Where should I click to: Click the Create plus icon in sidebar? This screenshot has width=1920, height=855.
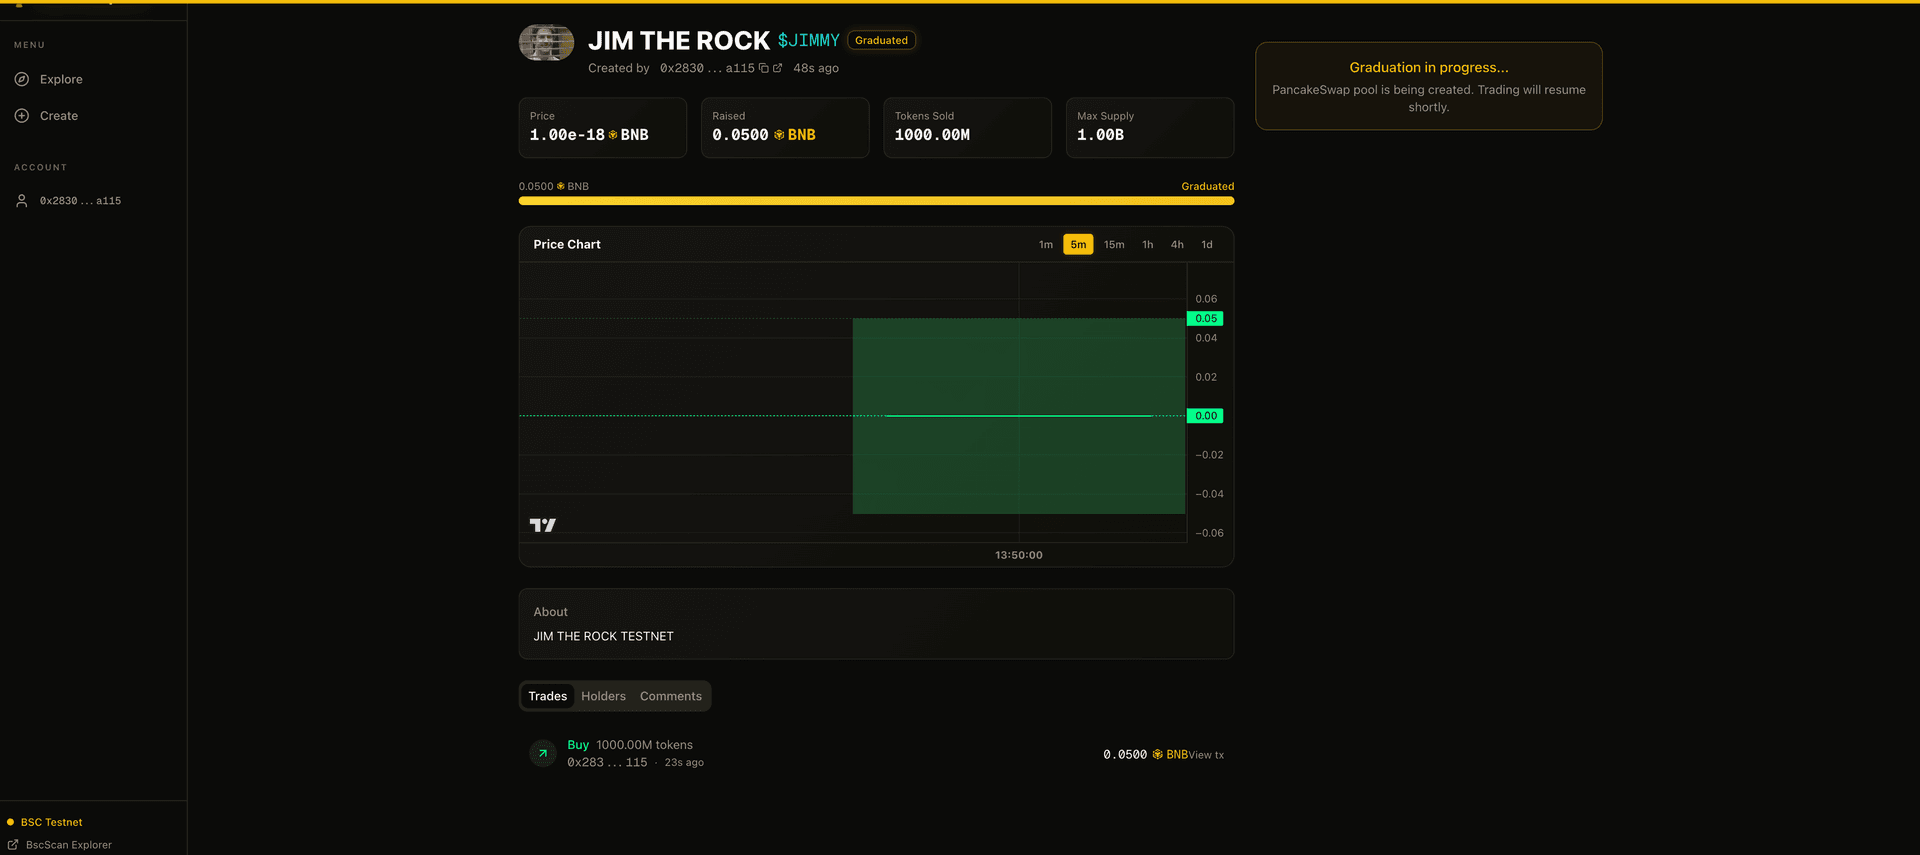click(x=22, y=116)
